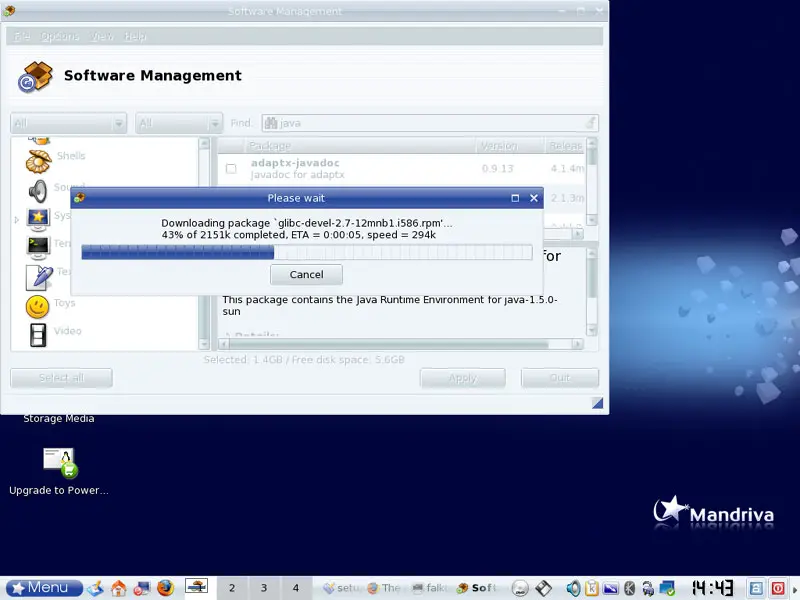Open the View menu in Software Management
Screen dimensions: 800x600
(102, 36)
